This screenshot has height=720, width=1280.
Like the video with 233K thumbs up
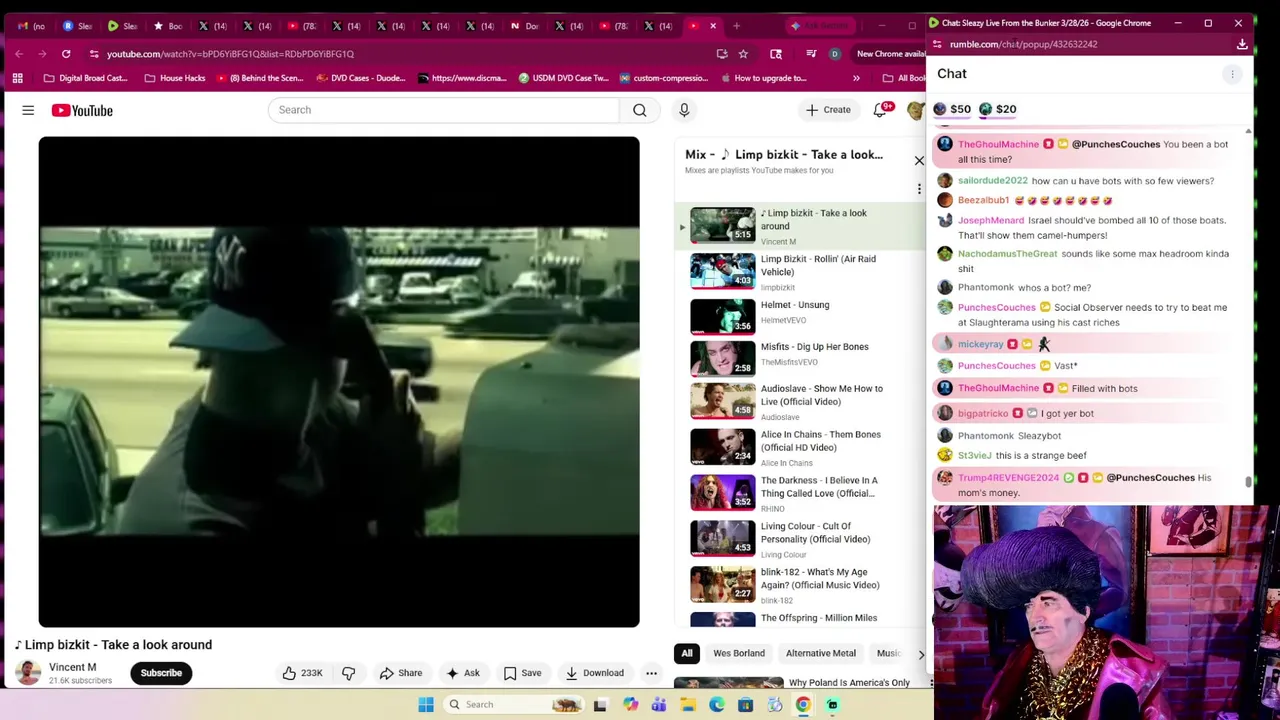[302, 673]
